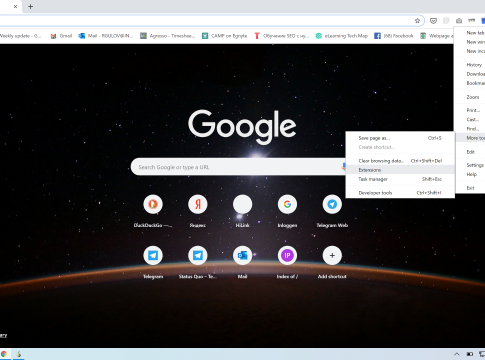
Task: Open the Facebook bookmark
Action: click(393, 36)
